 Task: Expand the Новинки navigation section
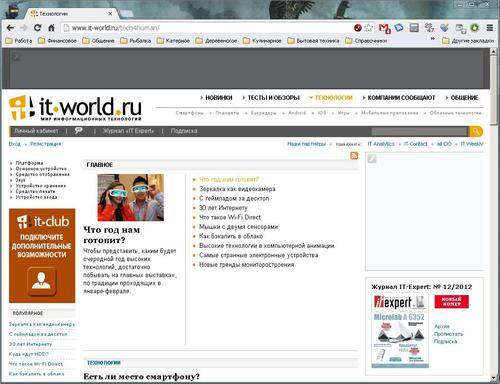click(216, 98)
